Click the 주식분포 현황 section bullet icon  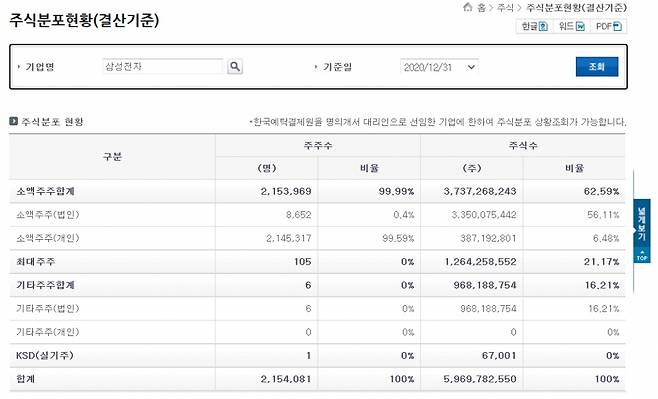tap(13, 121)
